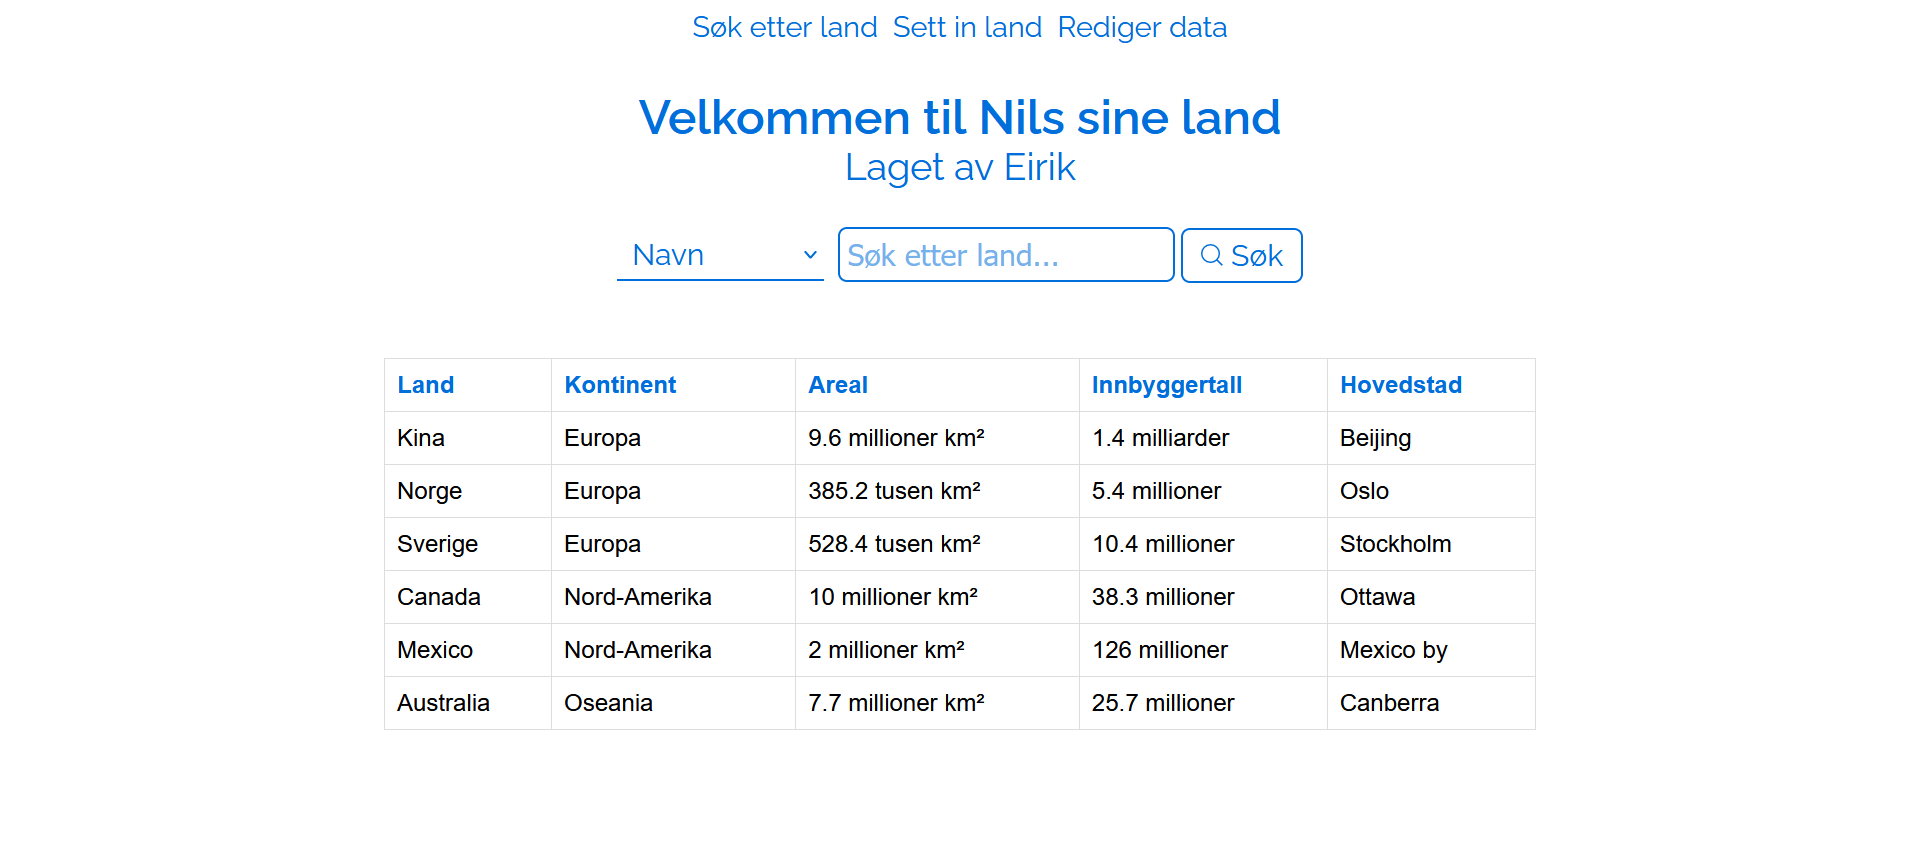This screenshot has height=841, width=1920.
Task: Open the 'Søk etter land' navigation link
Action: [x=784, y=27]
